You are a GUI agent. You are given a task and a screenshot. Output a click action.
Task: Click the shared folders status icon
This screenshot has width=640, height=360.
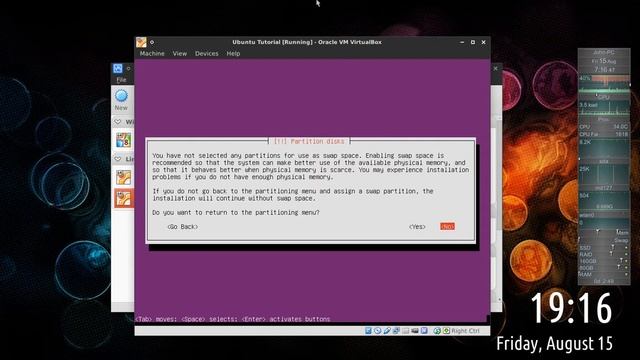[x=405, y=331]
